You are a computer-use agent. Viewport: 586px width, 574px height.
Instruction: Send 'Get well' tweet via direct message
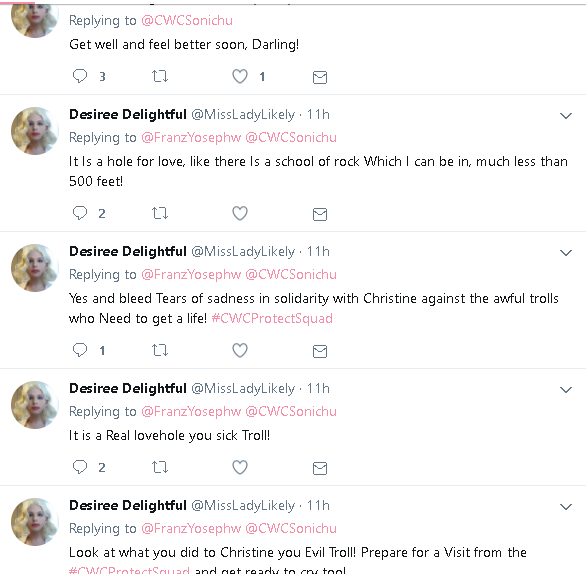(320, 77)
